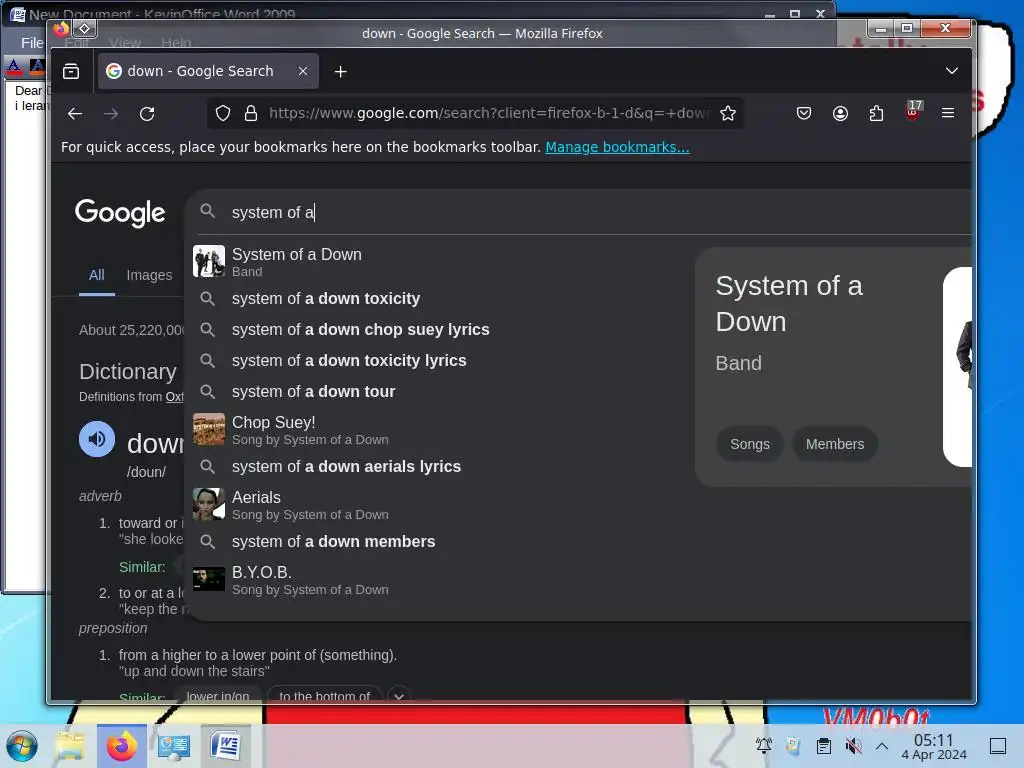Click the magnifier icon in the search box

(x=208, y=212)
